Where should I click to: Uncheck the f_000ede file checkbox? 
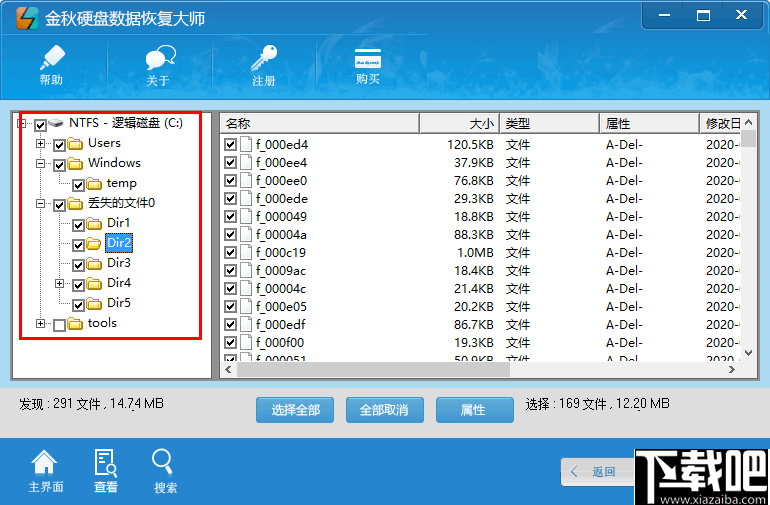click(230, 198)
